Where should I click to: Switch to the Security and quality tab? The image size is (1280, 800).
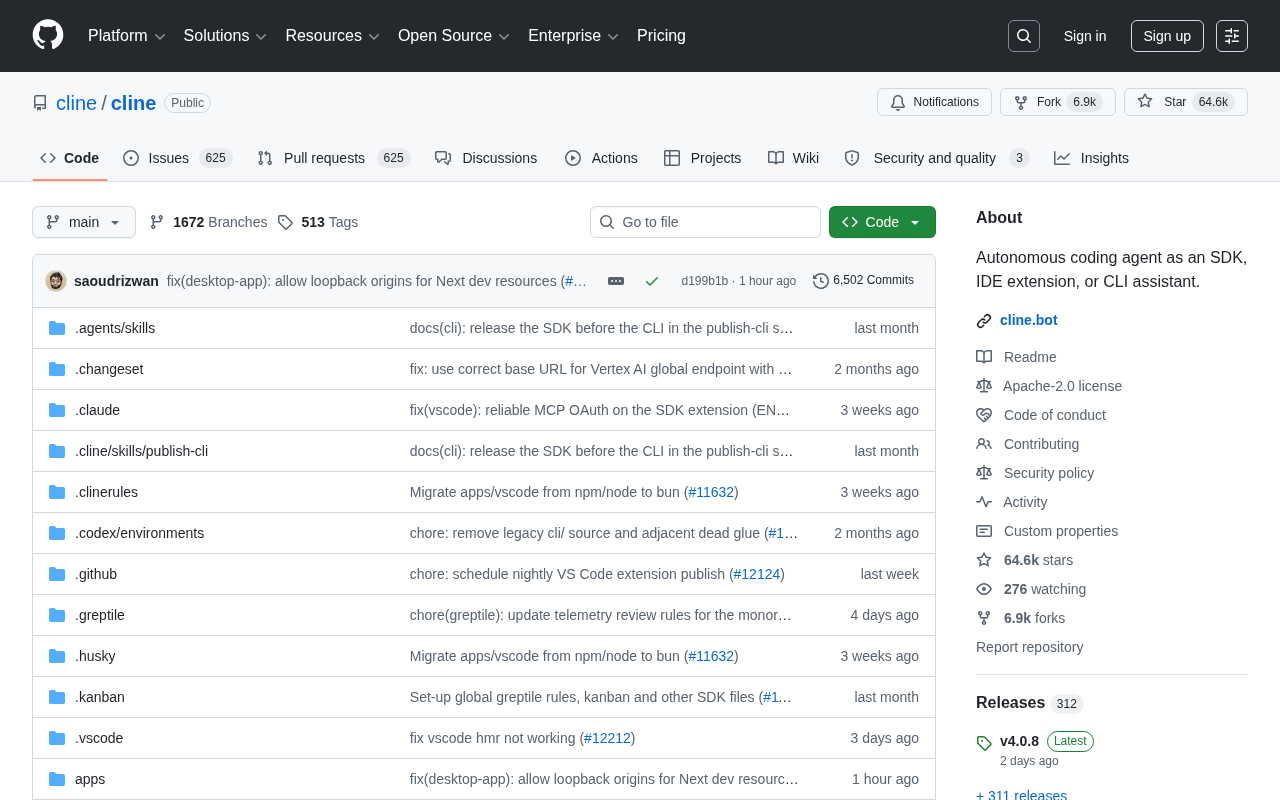[x=936, y=158]
